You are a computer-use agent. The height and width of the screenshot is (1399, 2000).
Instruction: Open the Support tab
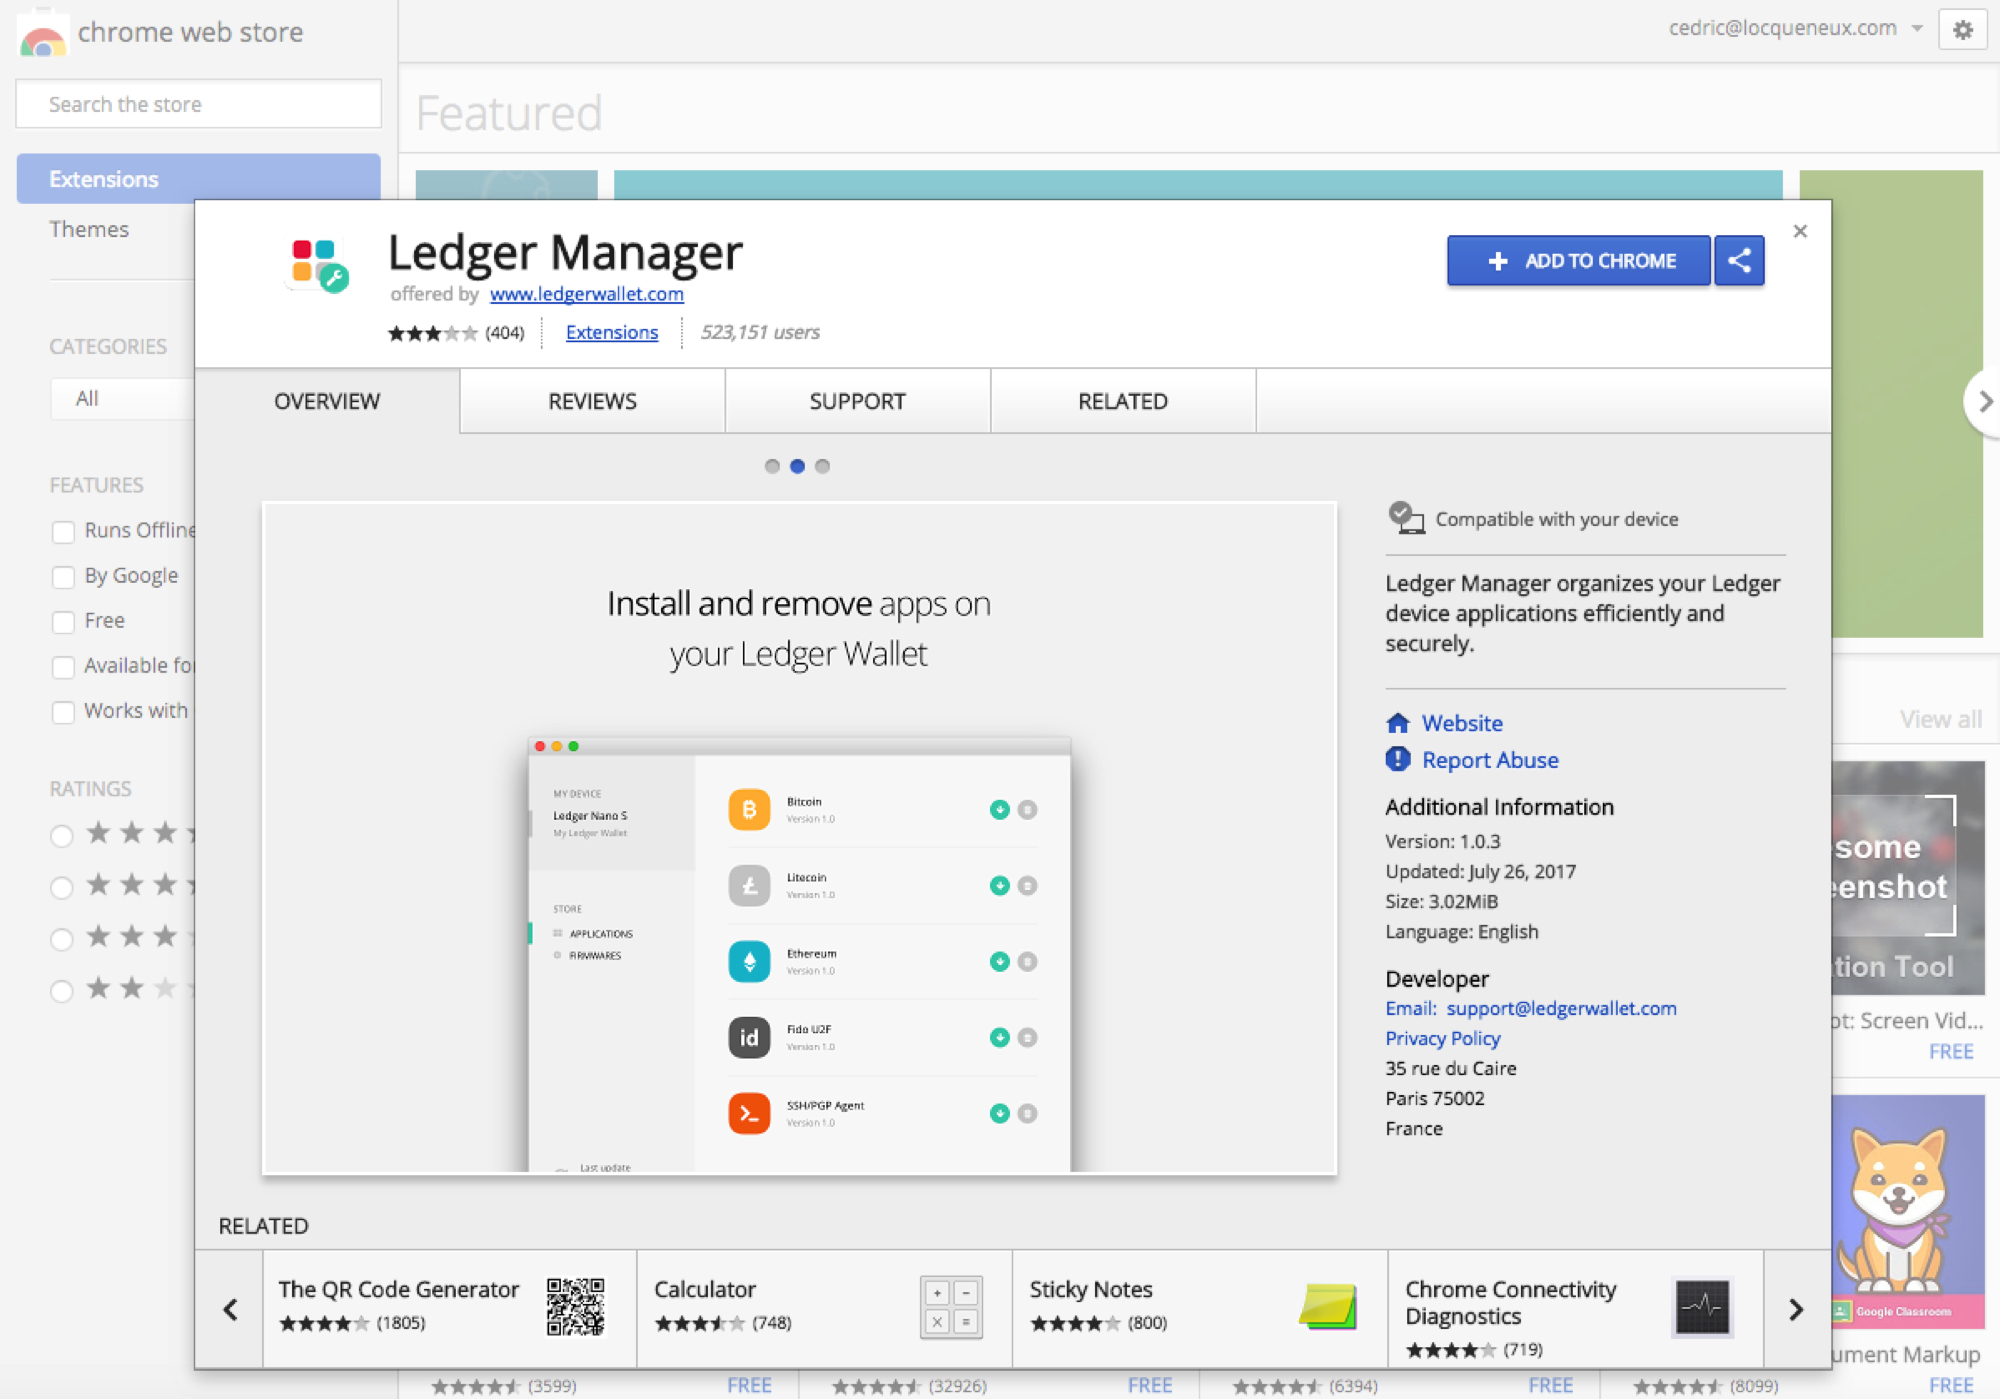[x=857, y=401]
